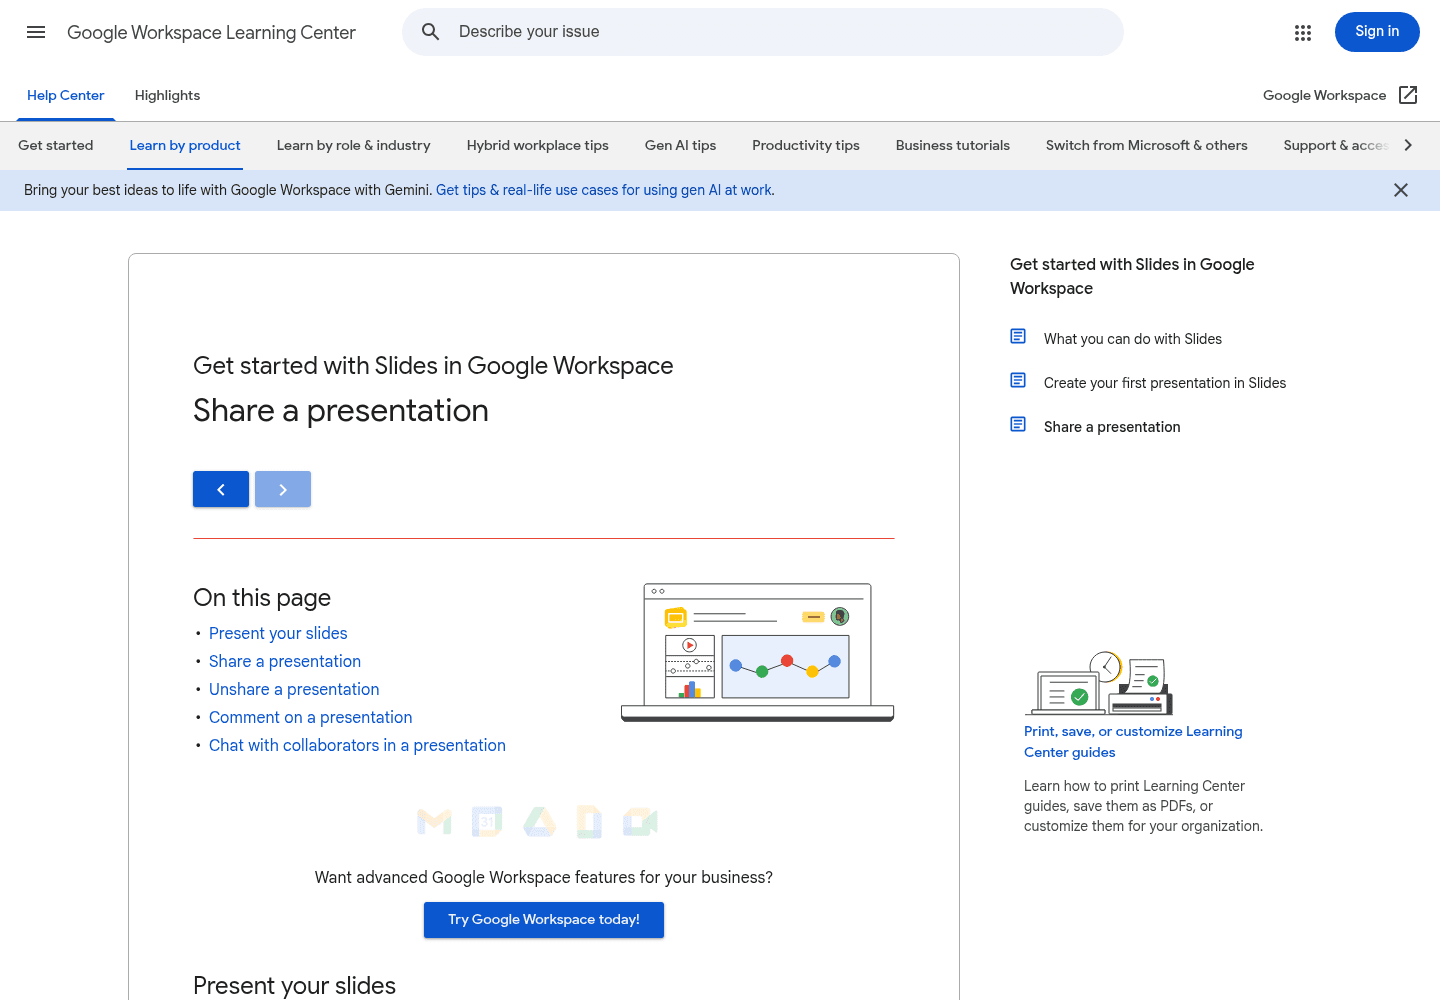Open What you can do with Slides
Viewport: 1440px width, 1000px height.
(1133, 339)
